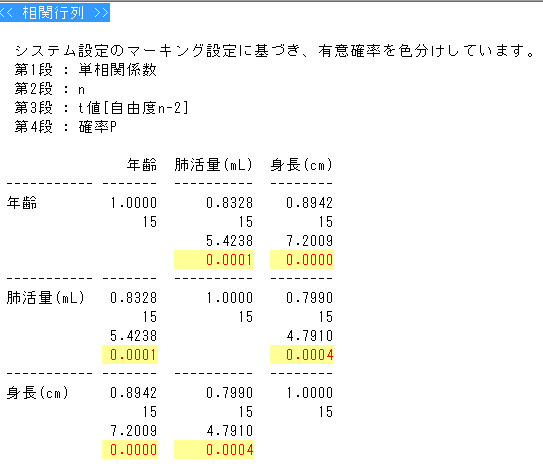This screenshot has height=466, width=543.
Task: Click 0.8328 in 年齢 row, 肺活量(mL) column
Action: click(230, 203)
